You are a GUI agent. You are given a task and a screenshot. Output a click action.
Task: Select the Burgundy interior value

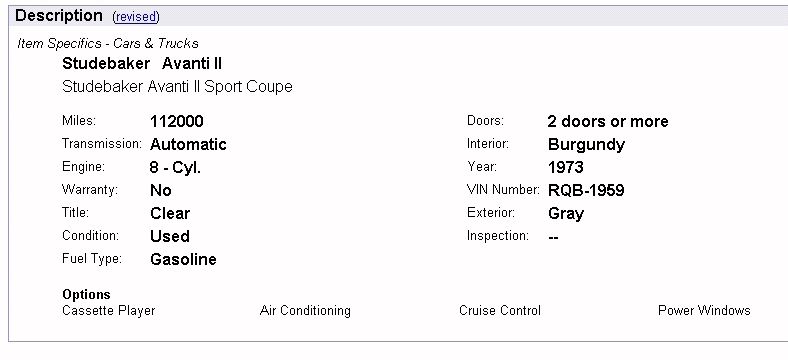(x=586, y=145)
